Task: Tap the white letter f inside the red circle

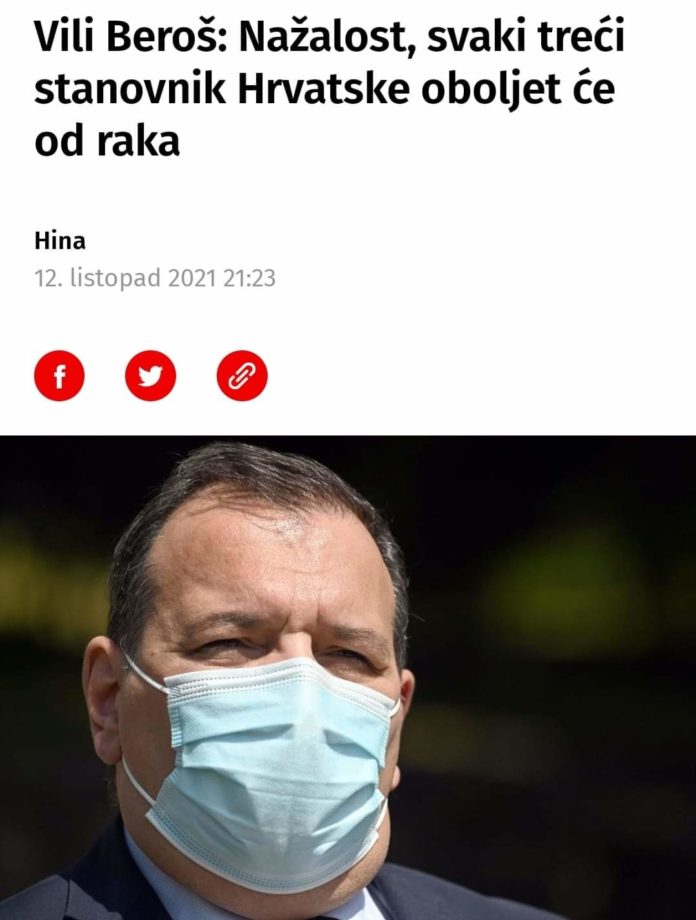Action: tap(59, 376)
